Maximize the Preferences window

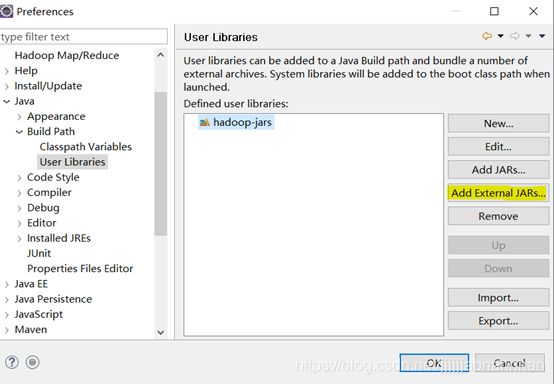pyautogui.click(x=494, y=11)
